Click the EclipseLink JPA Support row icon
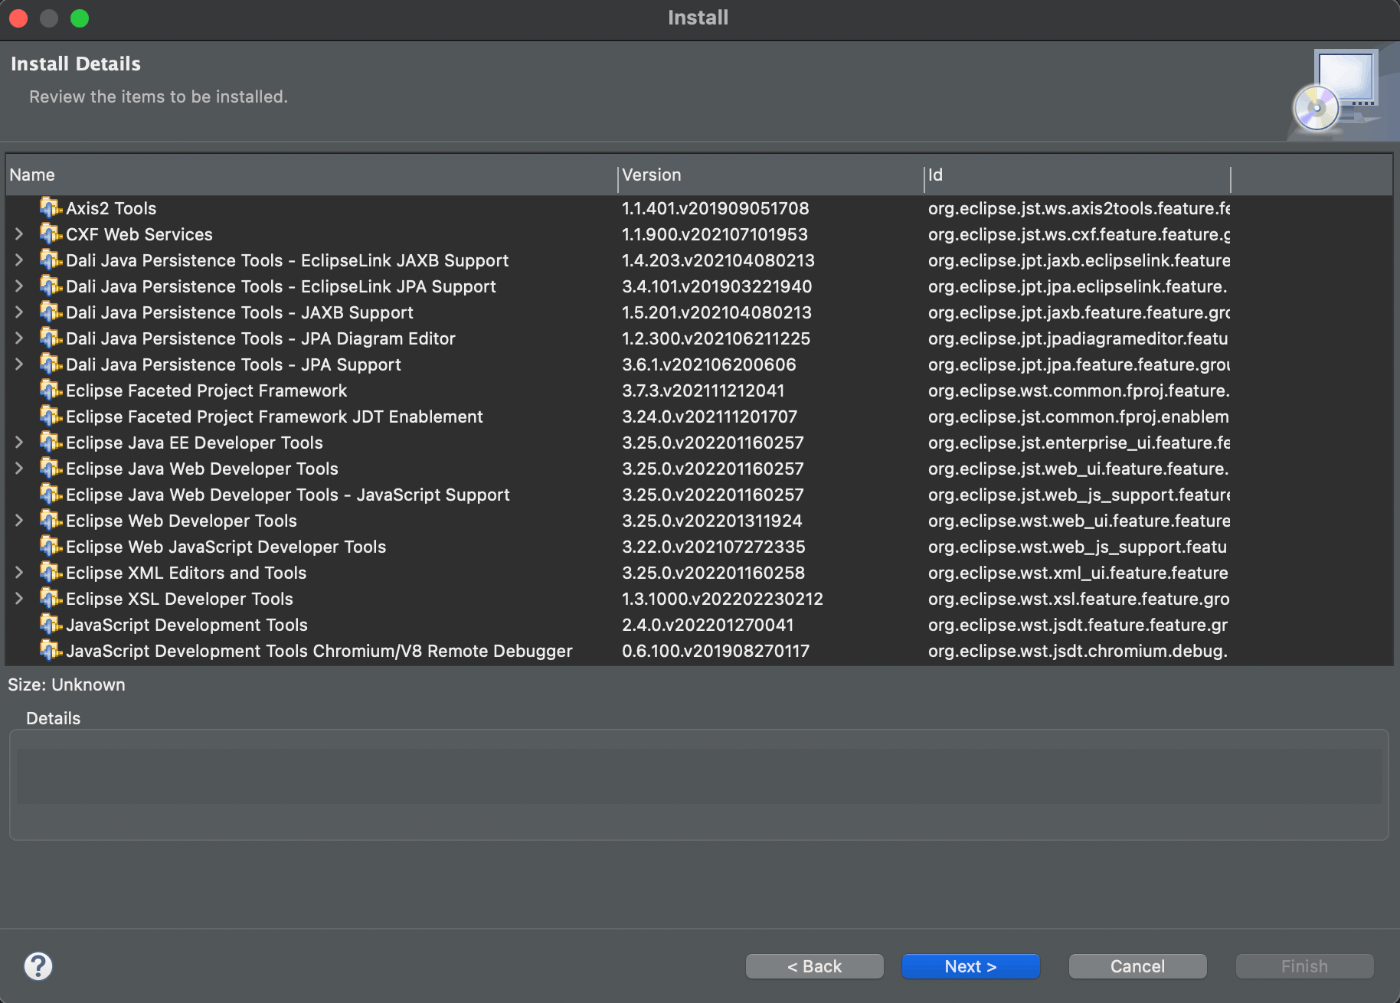1400x1003 pixels. tap(50, 285)
